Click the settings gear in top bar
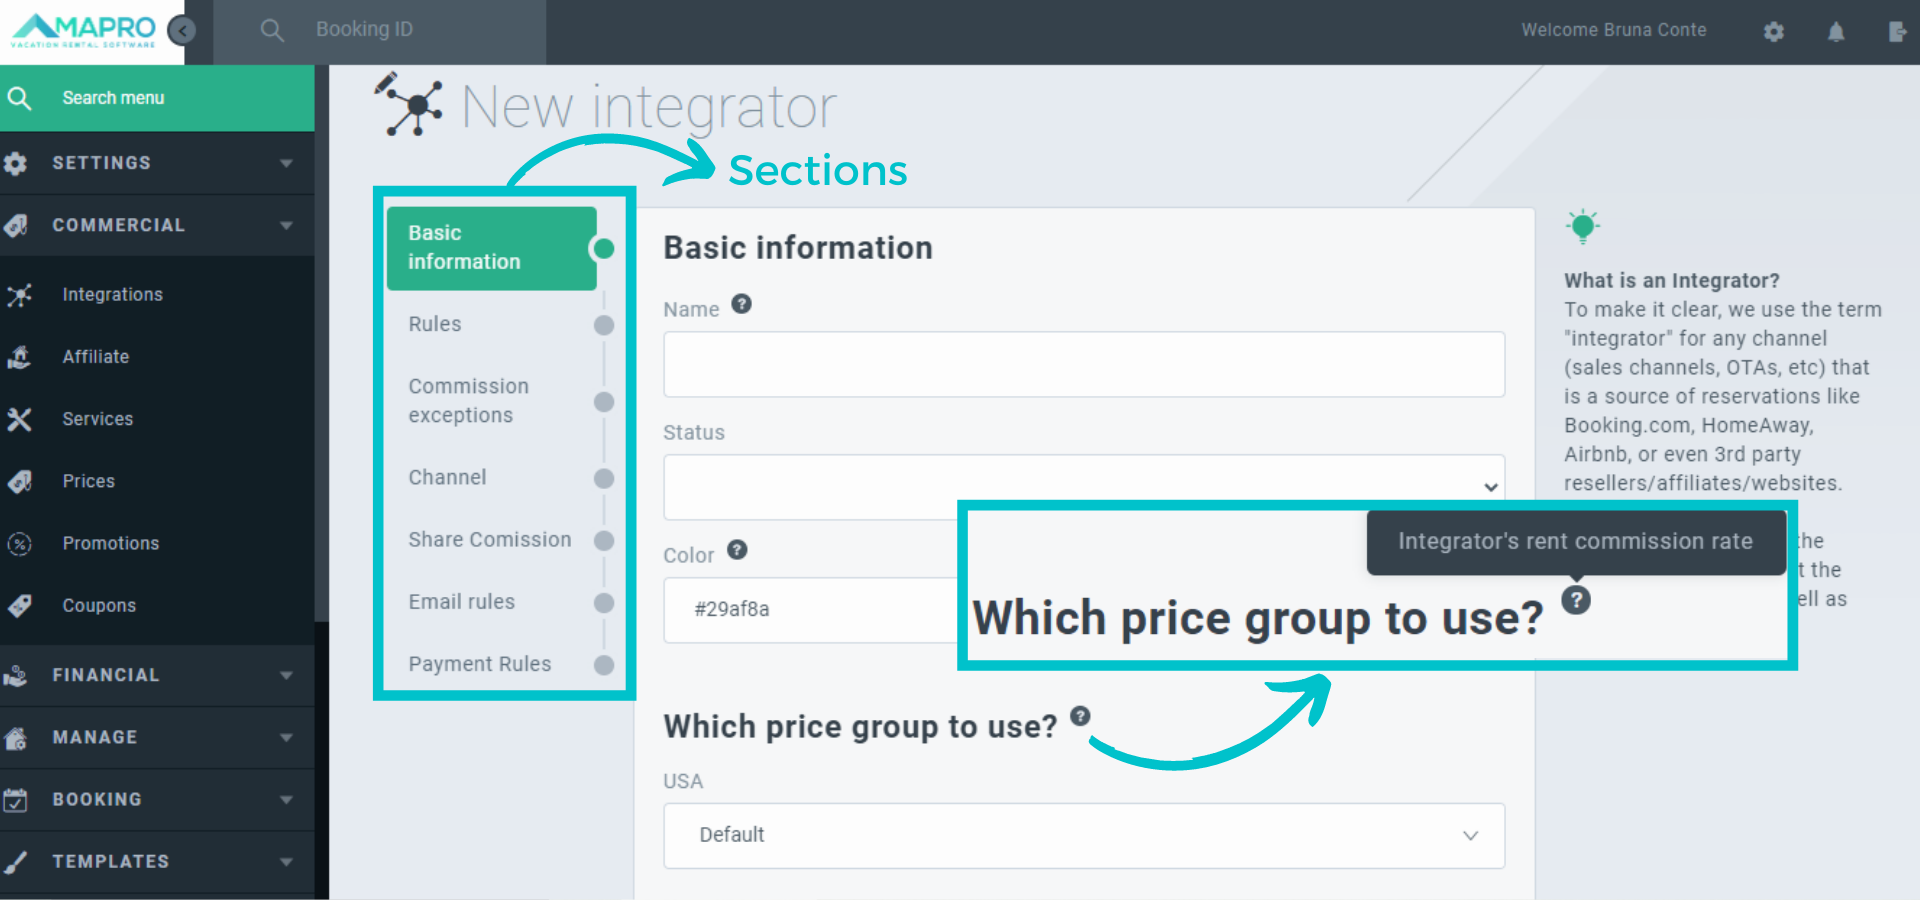The image size is (1920, 900). (x=1774, y=31)
